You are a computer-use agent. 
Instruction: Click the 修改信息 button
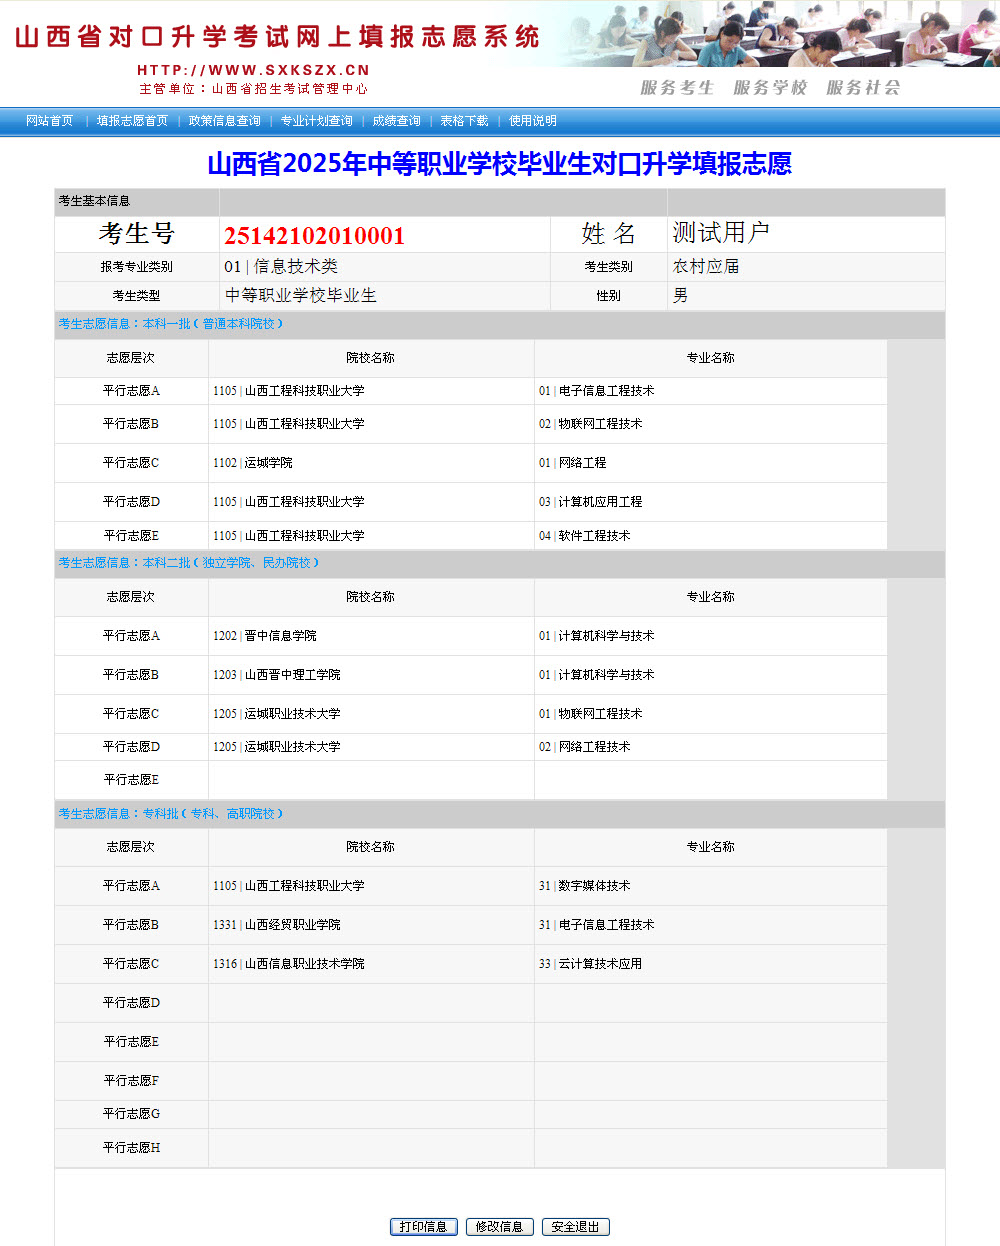(499, 1226)
